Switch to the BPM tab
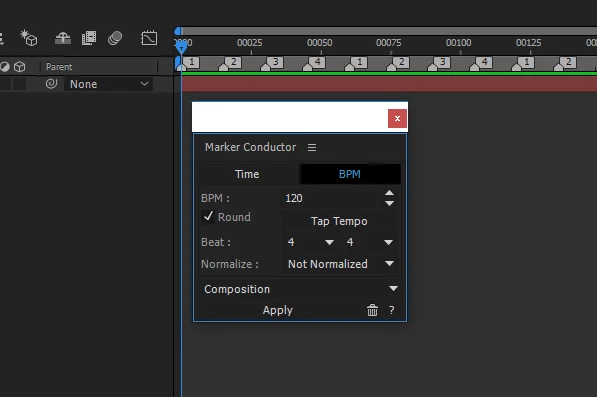 tap(350, 174)
